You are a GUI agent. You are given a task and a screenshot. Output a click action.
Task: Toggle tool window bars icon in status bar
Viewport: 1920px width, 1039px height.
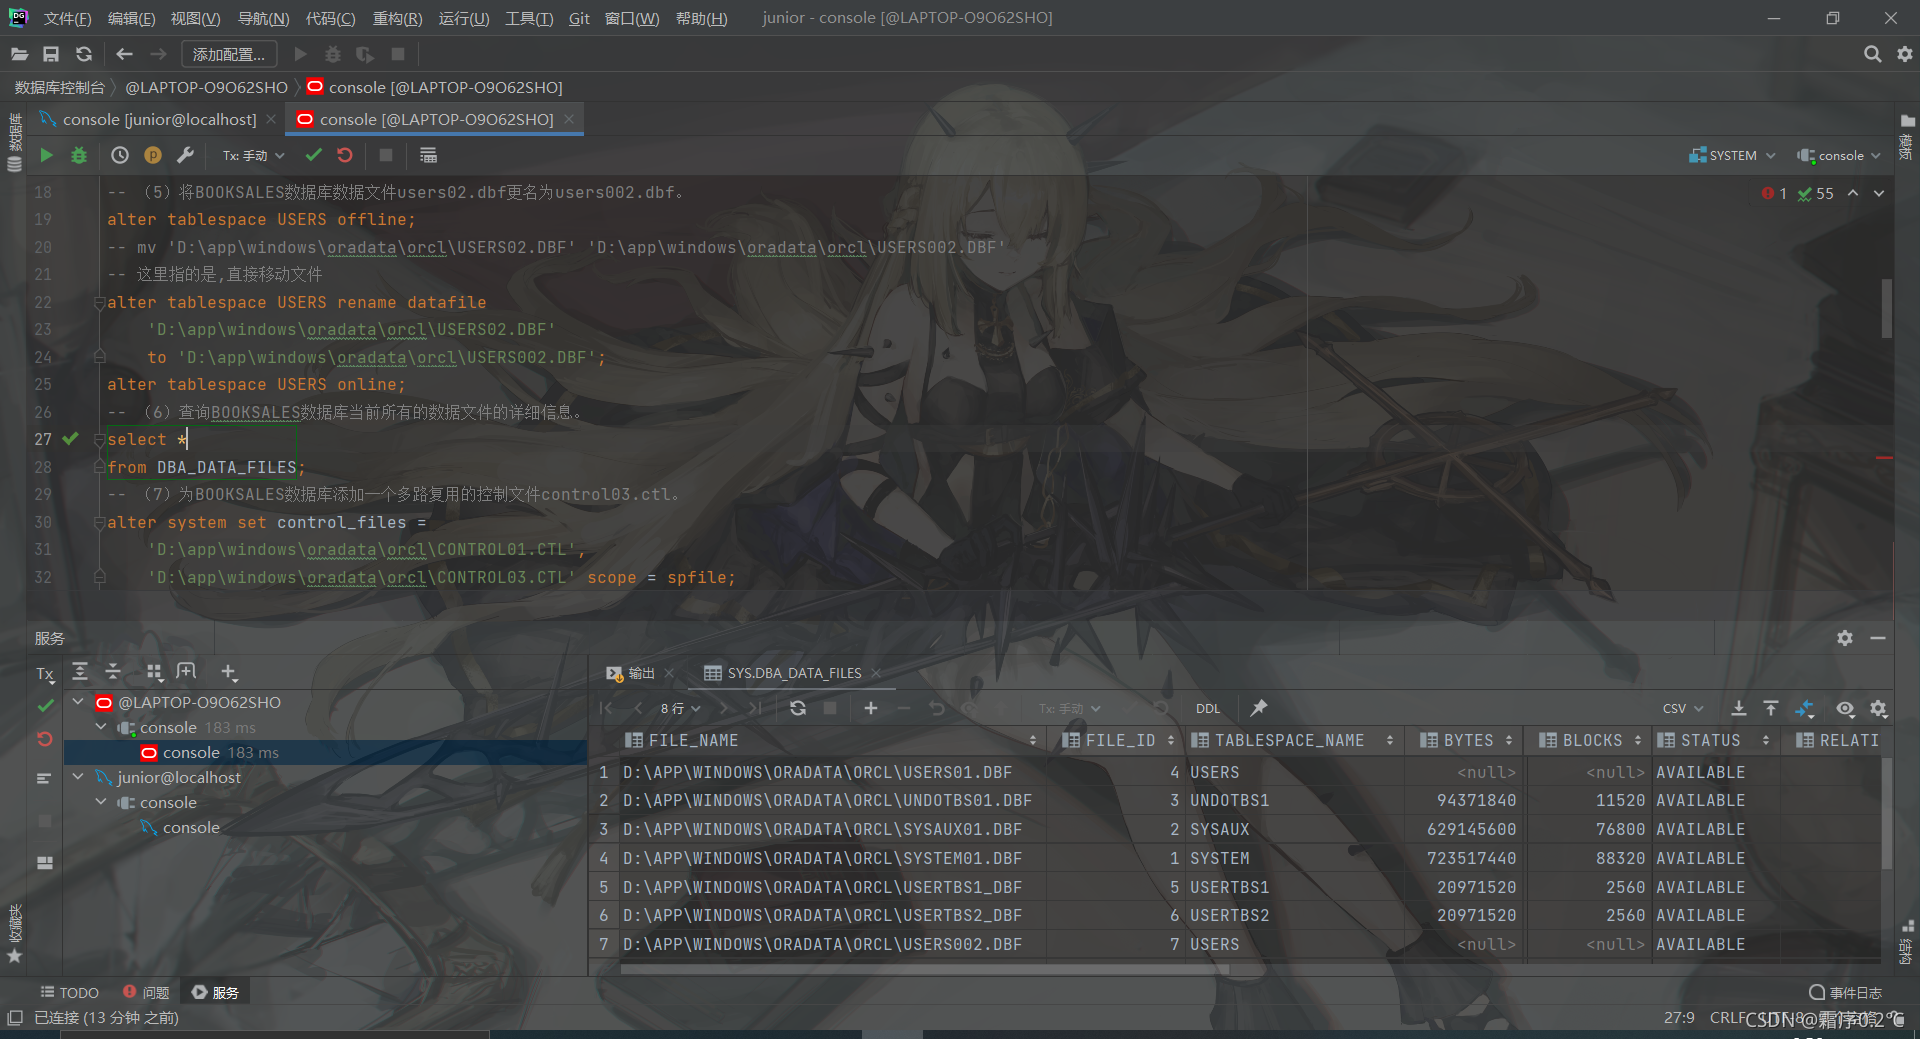[14, 1018]
